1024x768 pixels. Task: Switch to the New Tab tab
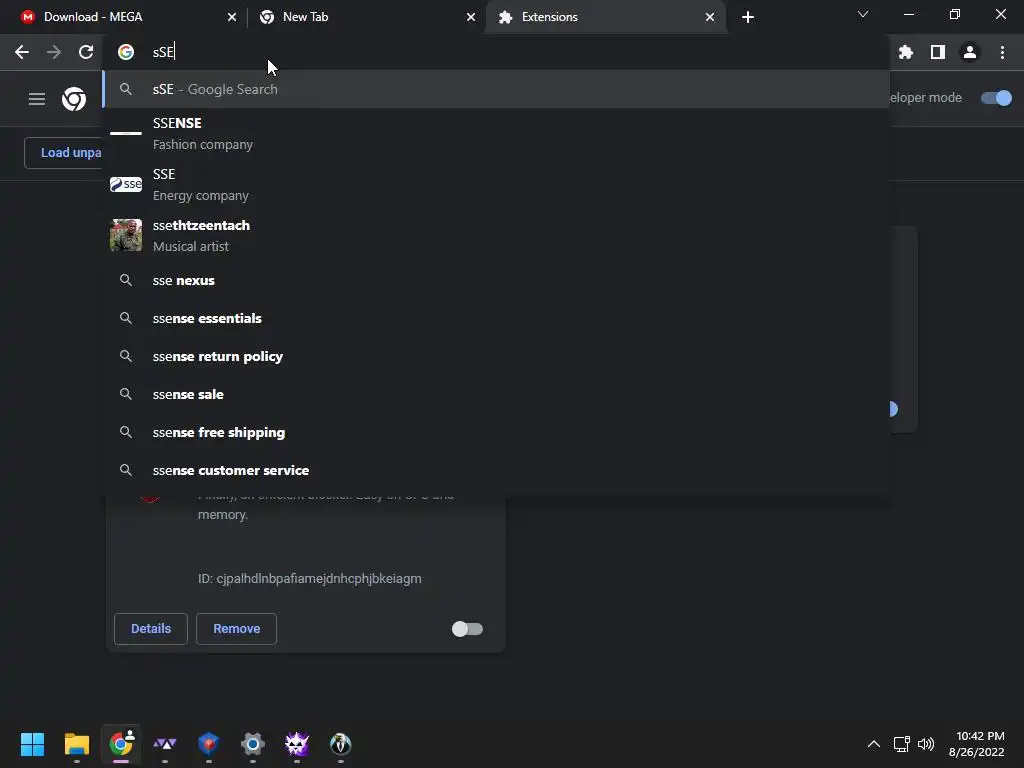(x=366, y=17)
